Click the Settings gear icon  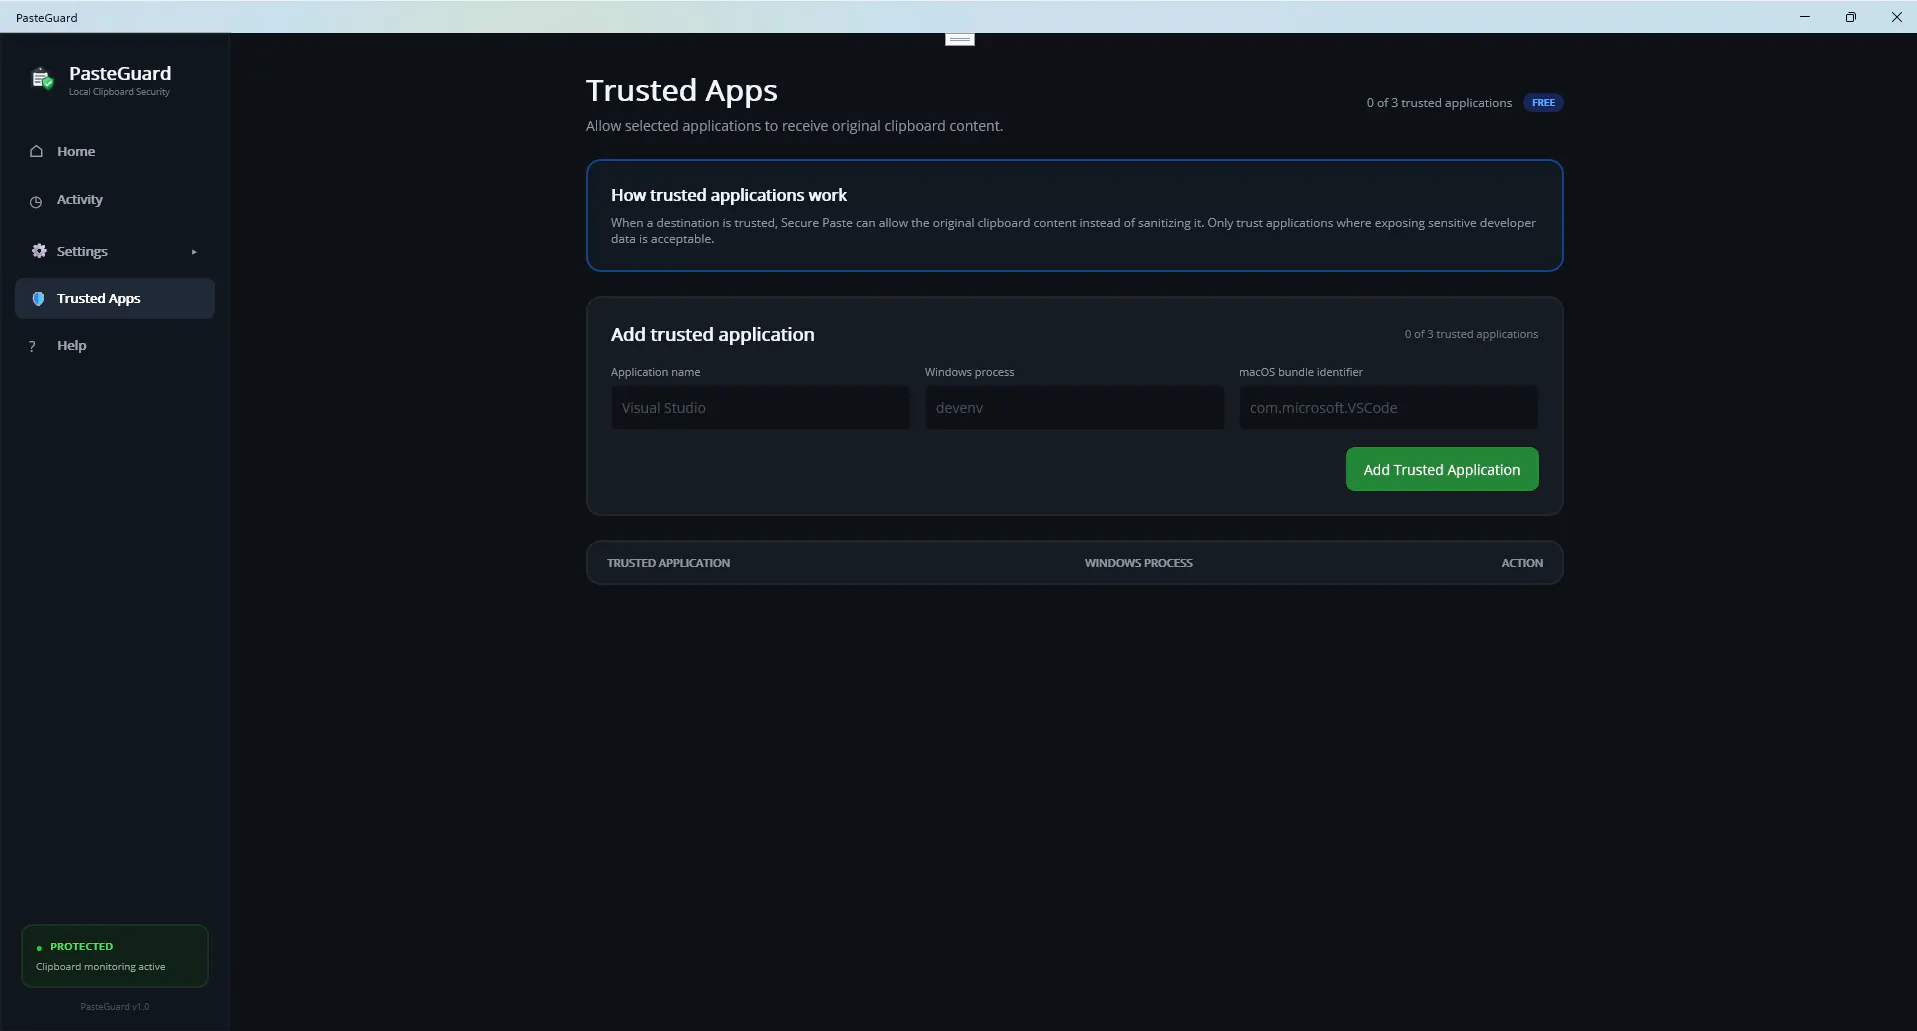pos(39,251)
